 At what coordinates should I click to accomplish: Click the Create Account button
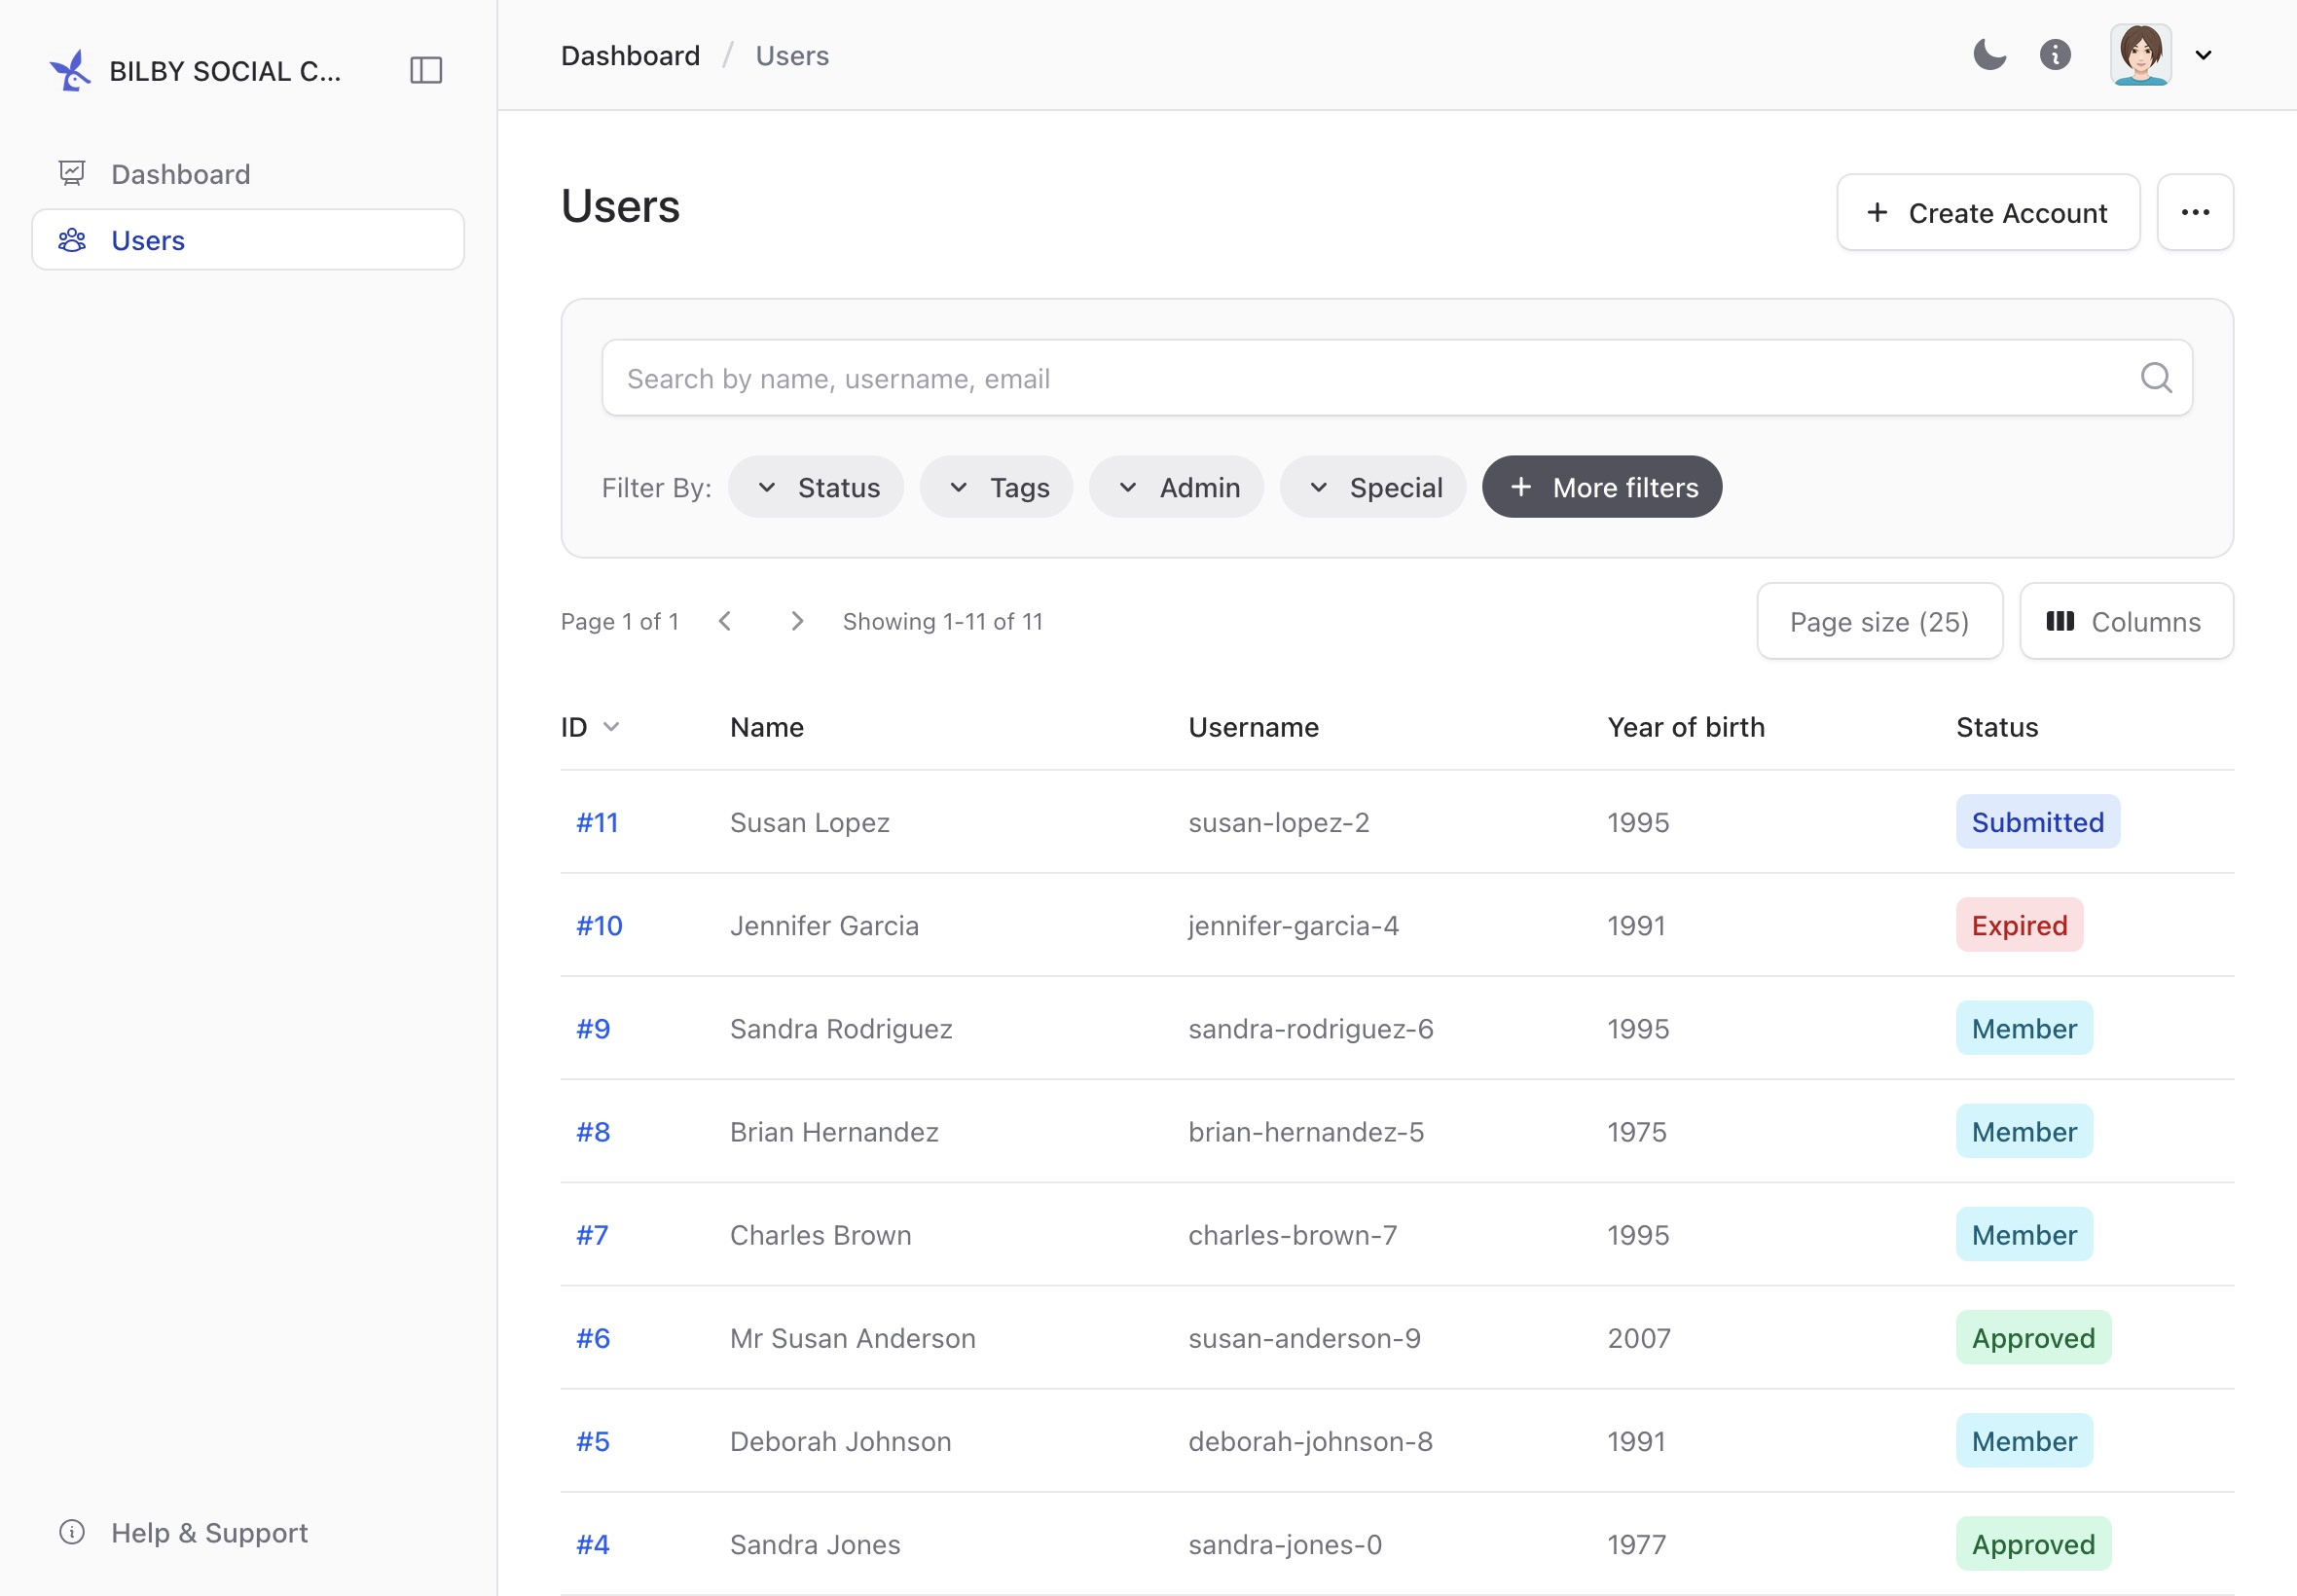click(1988, 212)
